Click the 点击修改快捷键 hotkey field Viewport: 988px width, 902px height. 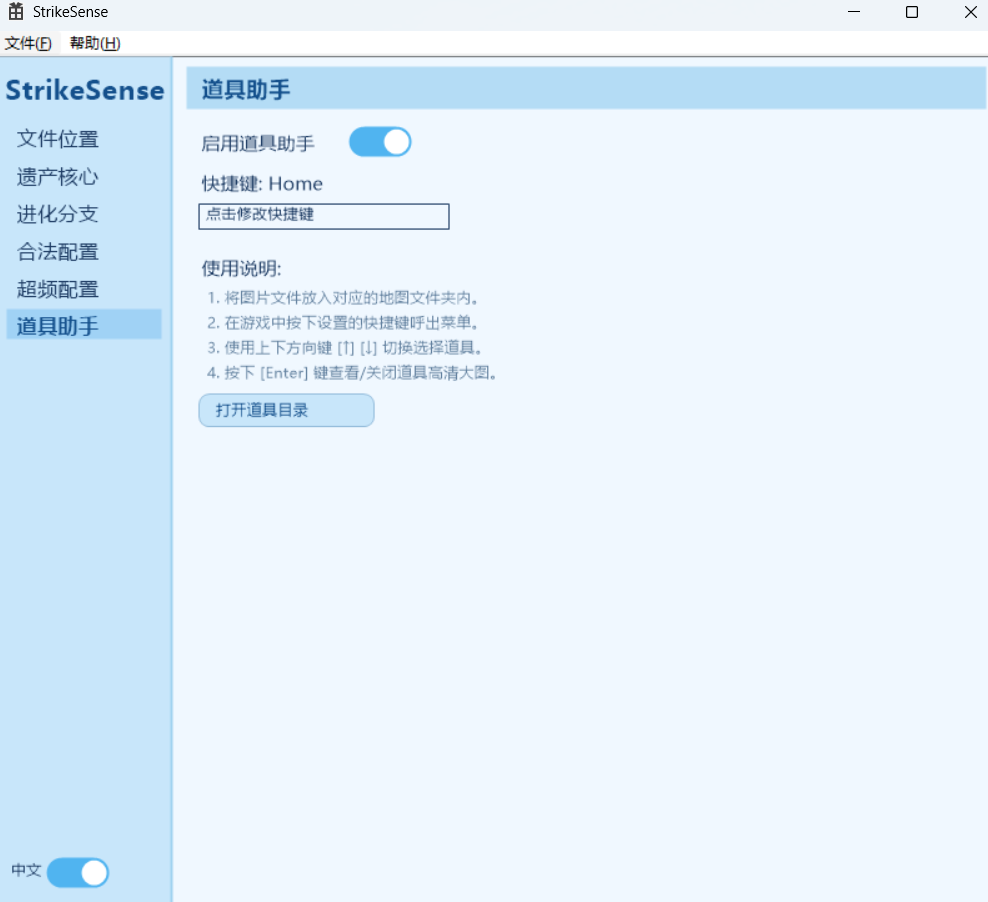click(324, 216)
